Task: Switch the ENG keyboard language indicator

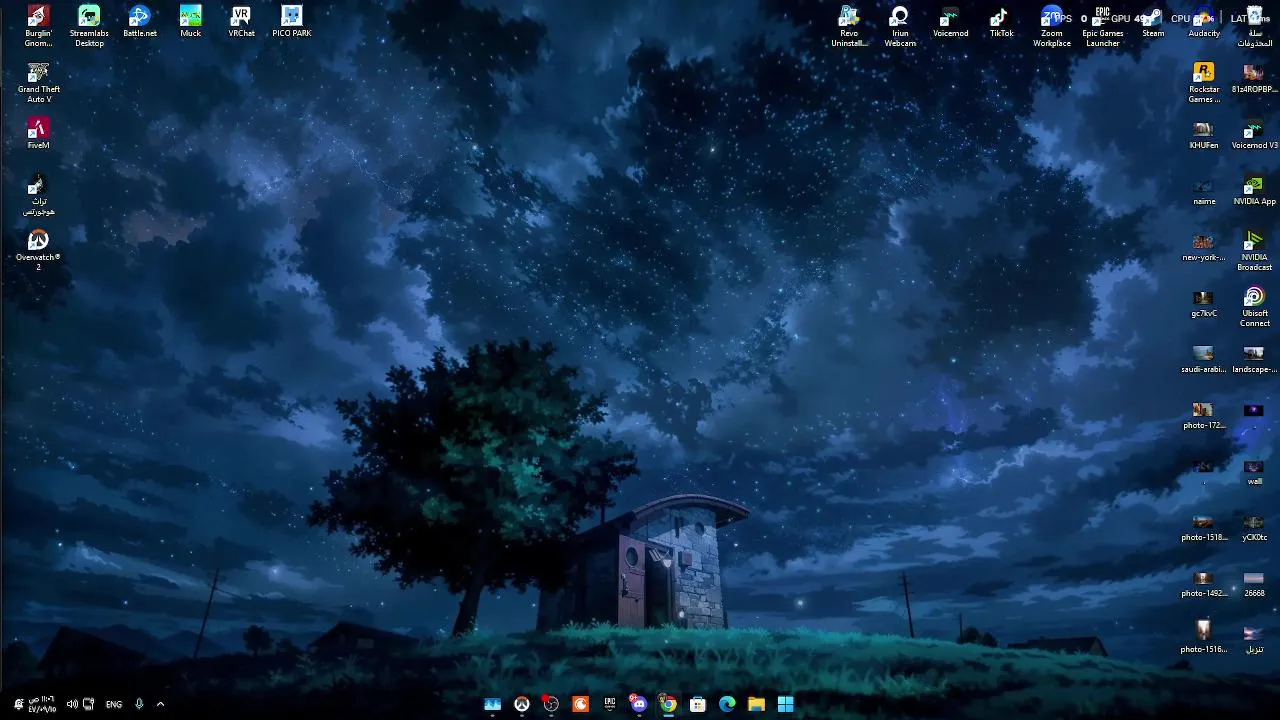Action: click(x=114, y=704)
